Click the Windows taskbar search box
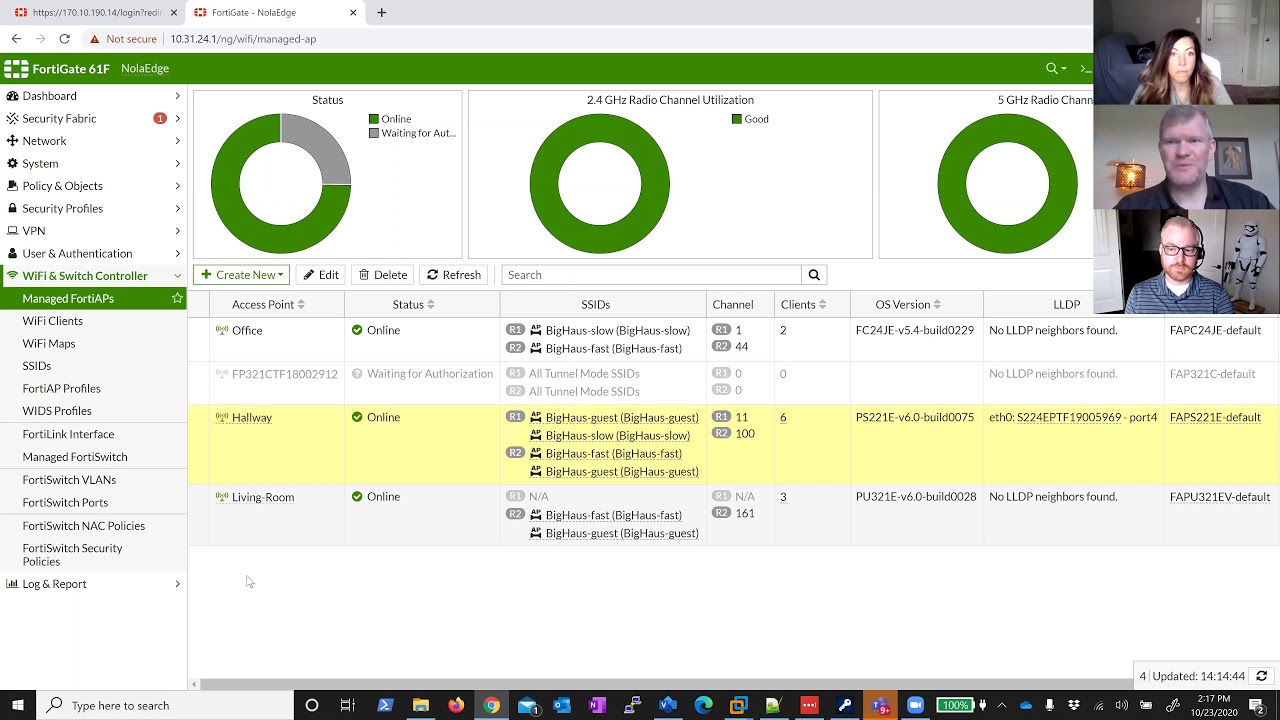This screenshot has height=720, width=1280. 165,705
